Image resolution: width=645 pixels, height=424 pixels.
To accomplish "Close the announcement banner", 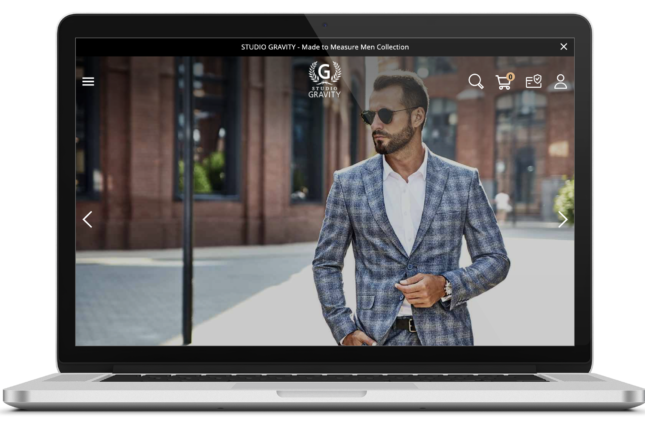I will click(564, 47).
